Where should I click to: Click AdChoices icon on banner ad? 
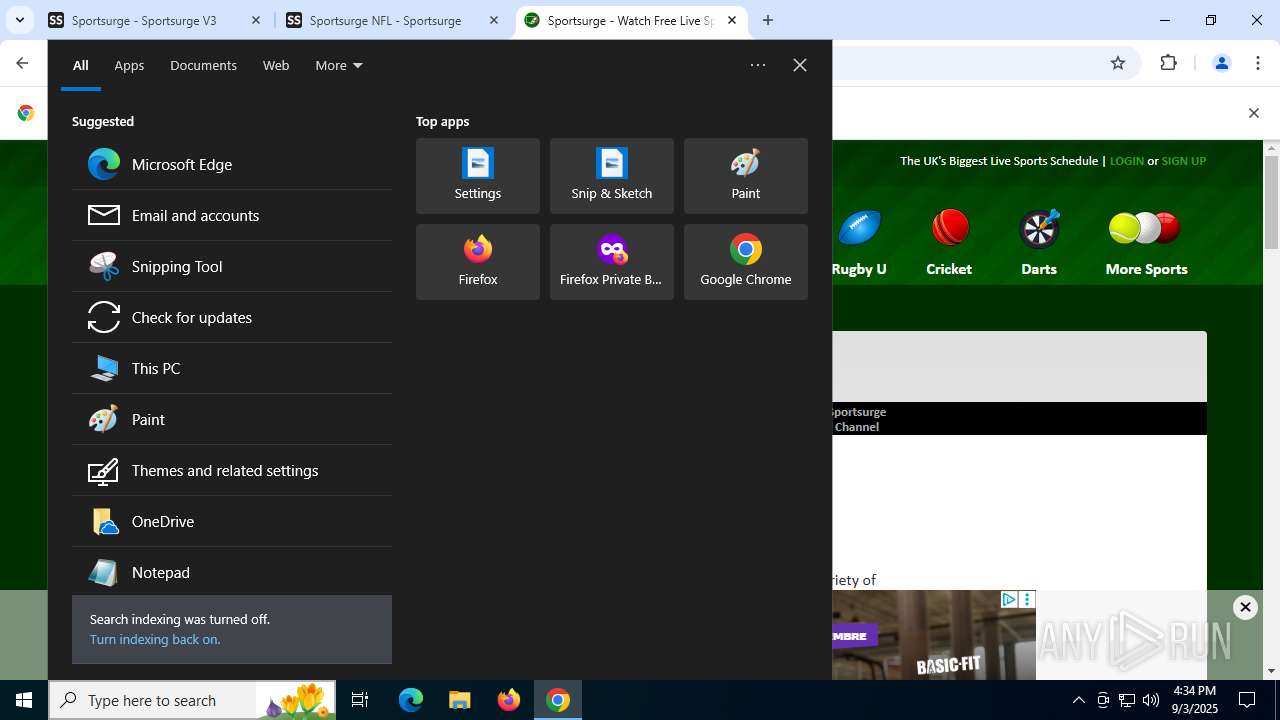[1009, 600]
